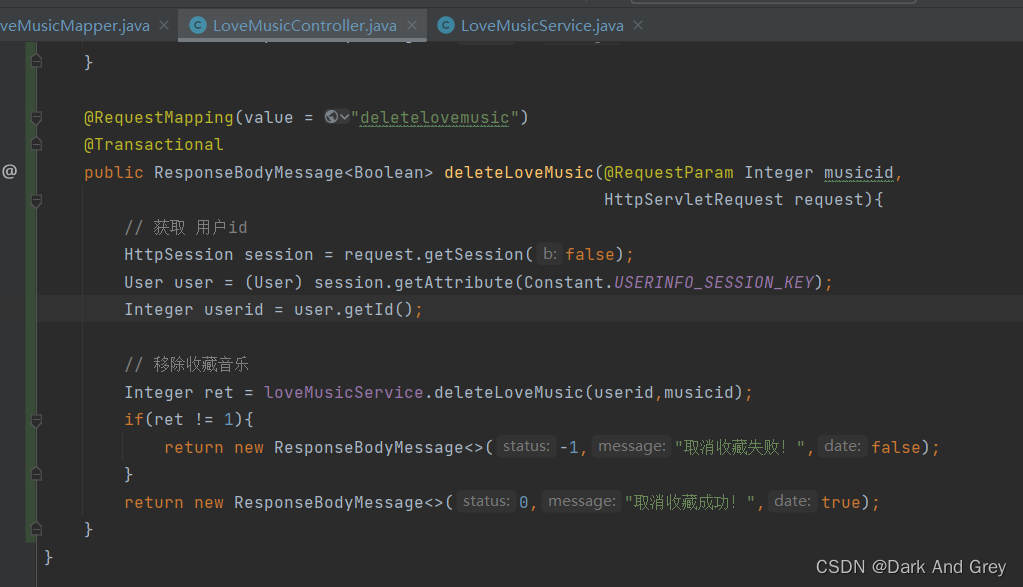The image size is (1023, 587).
Task: Close the LoveMusicController.java tab
Action: [x=412, y=25]
